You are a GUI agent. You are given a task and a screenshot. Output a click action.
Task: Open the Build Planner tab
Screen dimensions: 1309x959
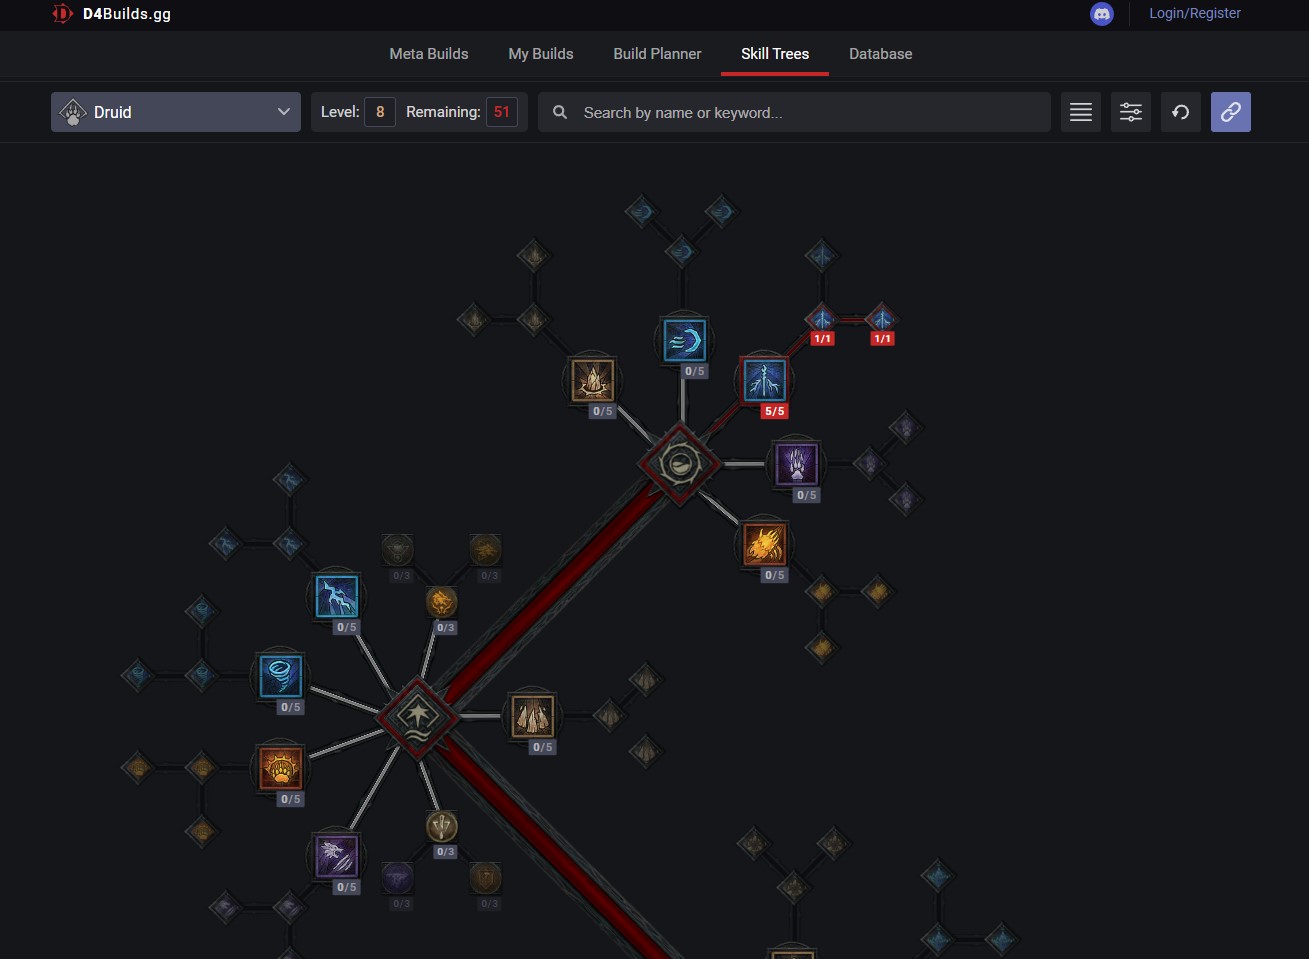point(657,54)
